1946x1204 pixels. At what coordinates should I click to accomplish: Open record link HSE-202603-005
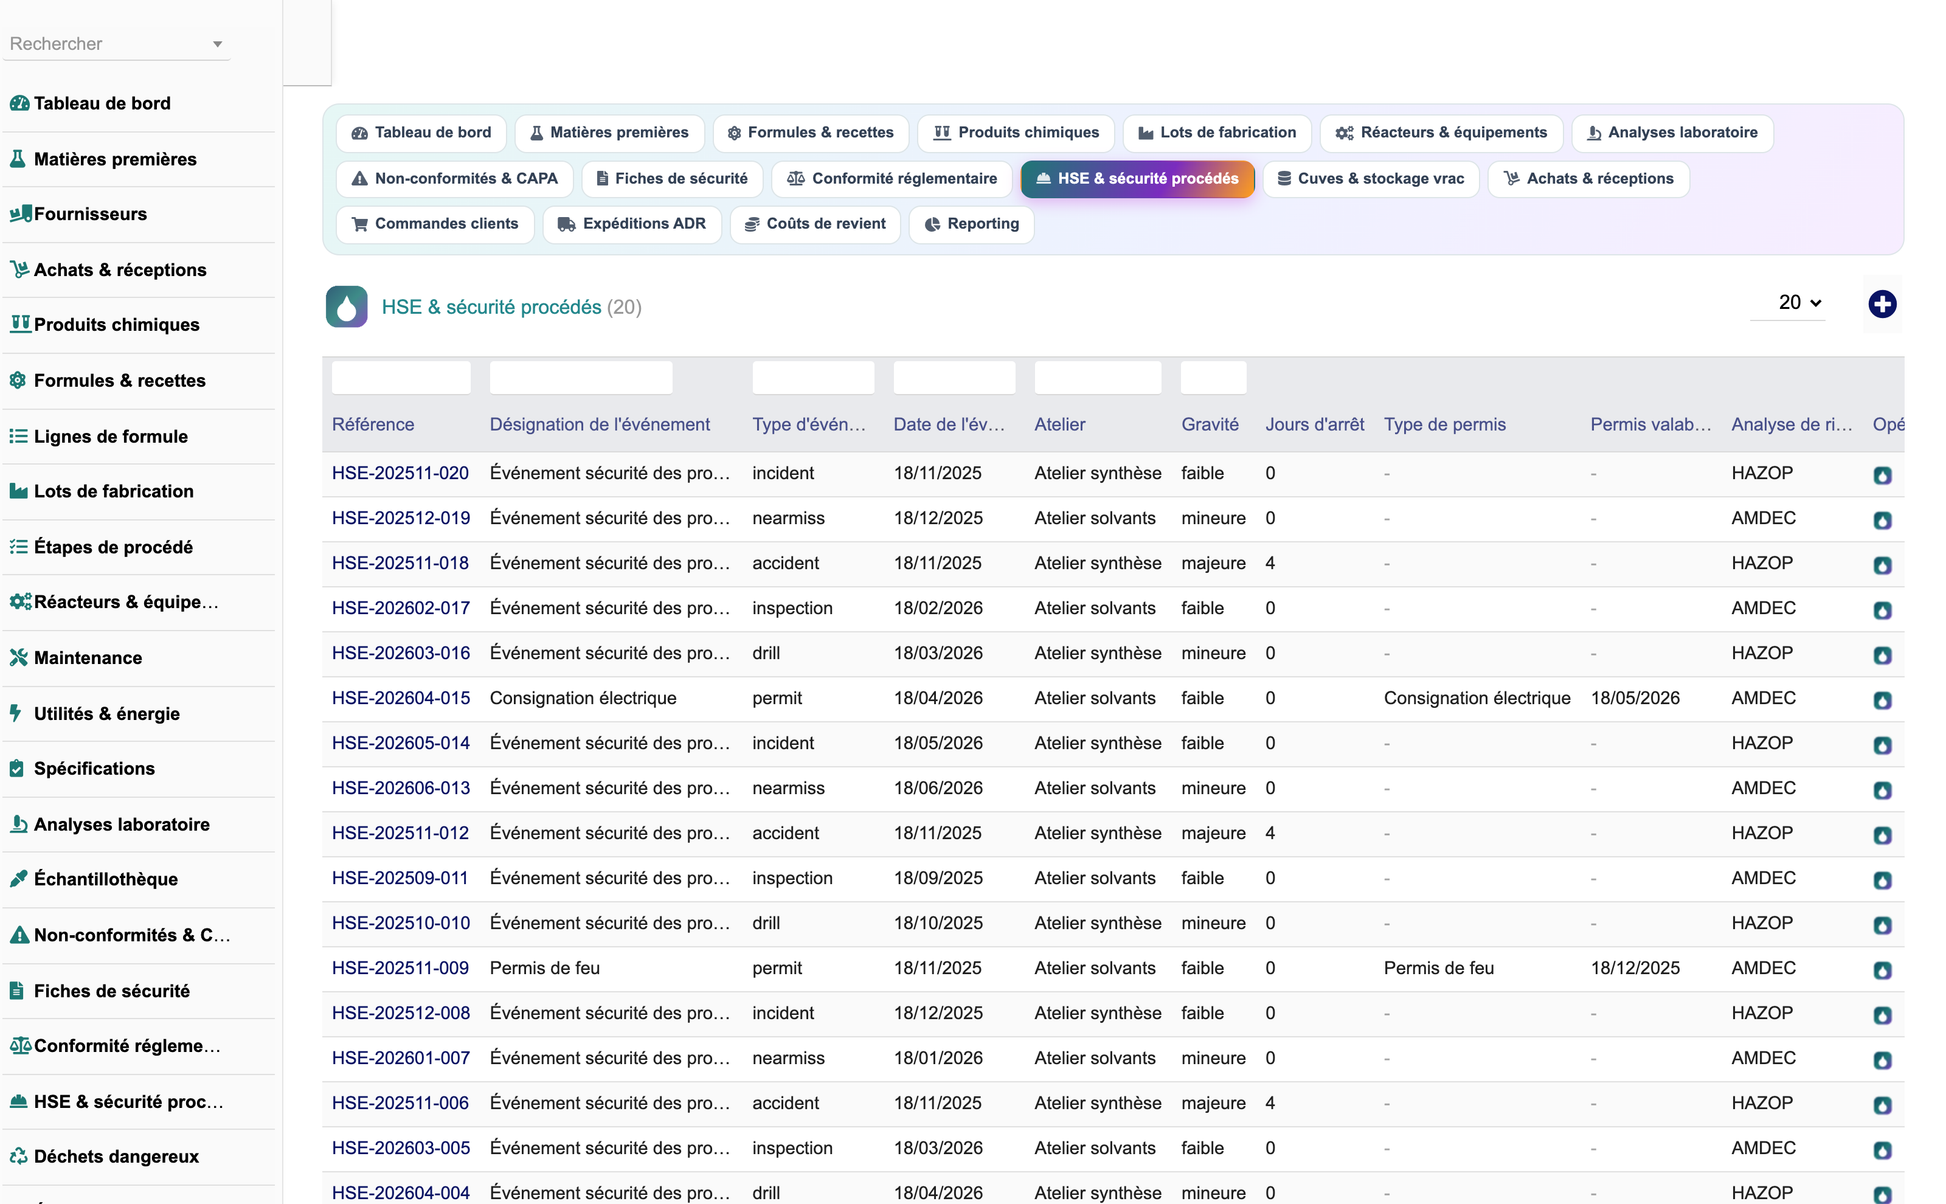pyautogui.click(x=401, y=1148)
